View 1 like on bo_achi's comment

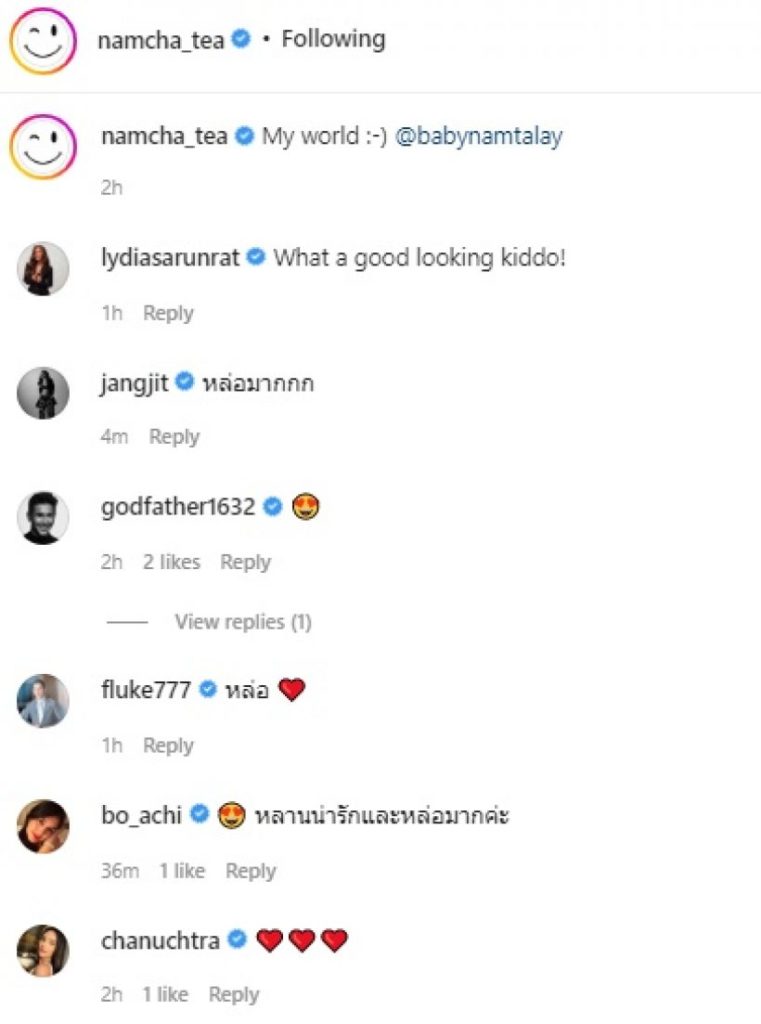tap(183, 871)
